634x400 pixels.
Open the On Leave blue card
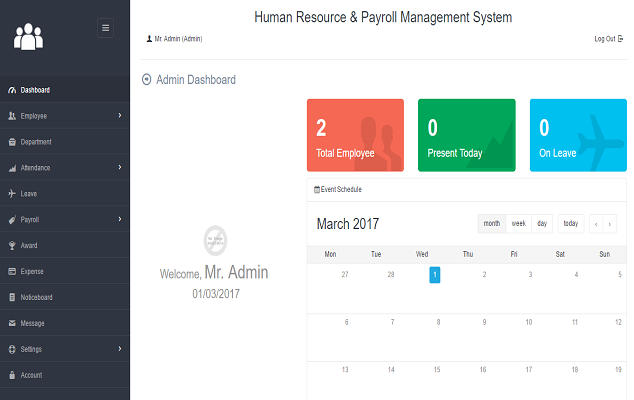(578, 135)
